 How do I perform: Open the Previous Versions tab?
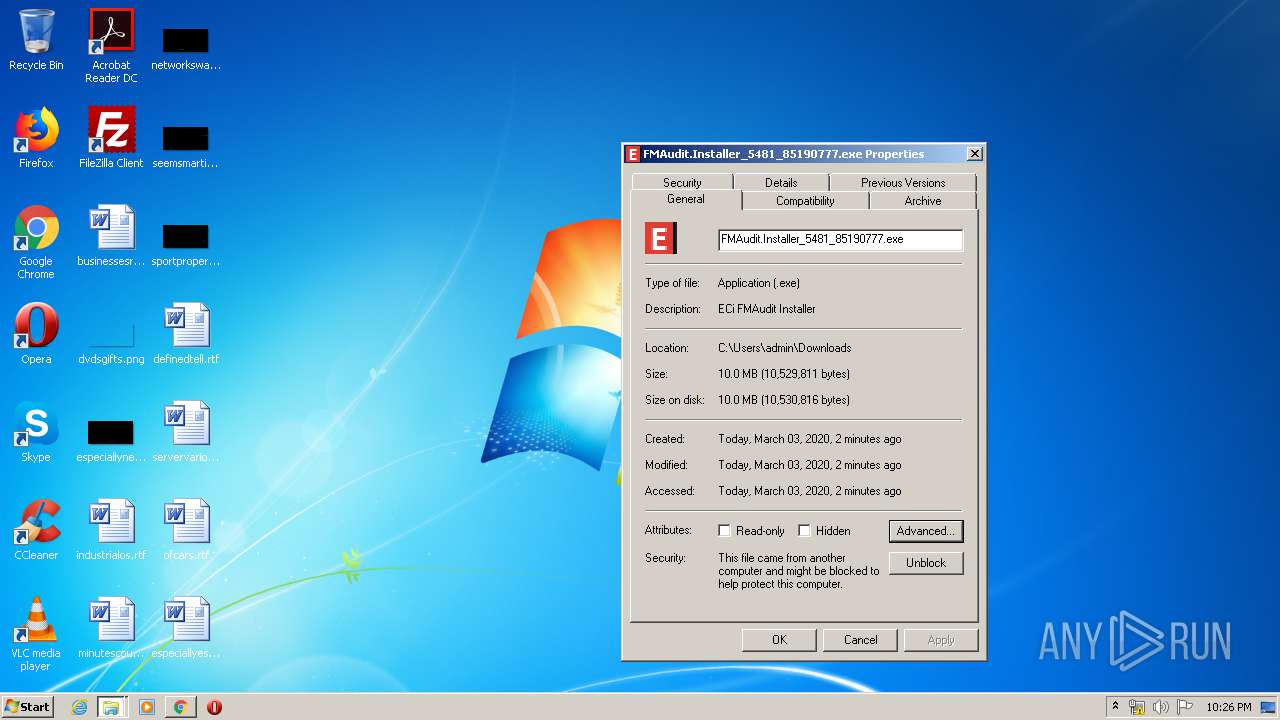coord(903,182)
